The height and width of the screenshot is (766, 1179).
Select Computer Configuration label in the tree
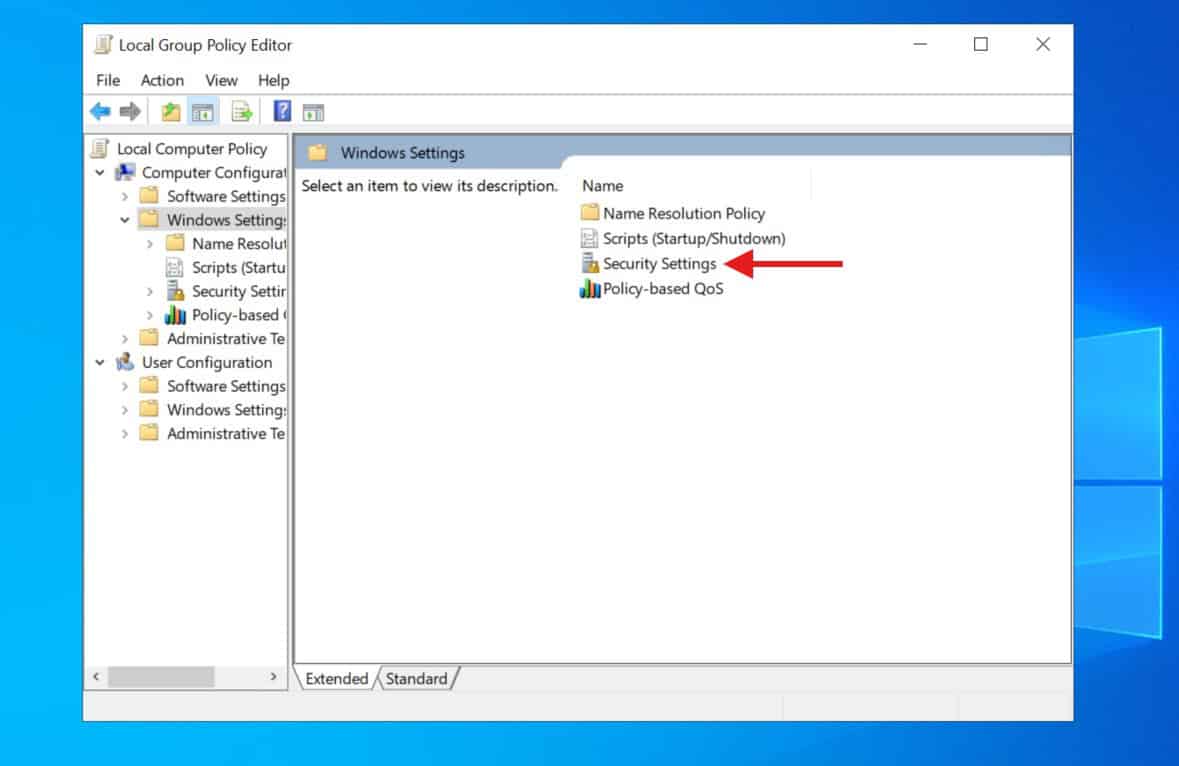coord(214,173)
